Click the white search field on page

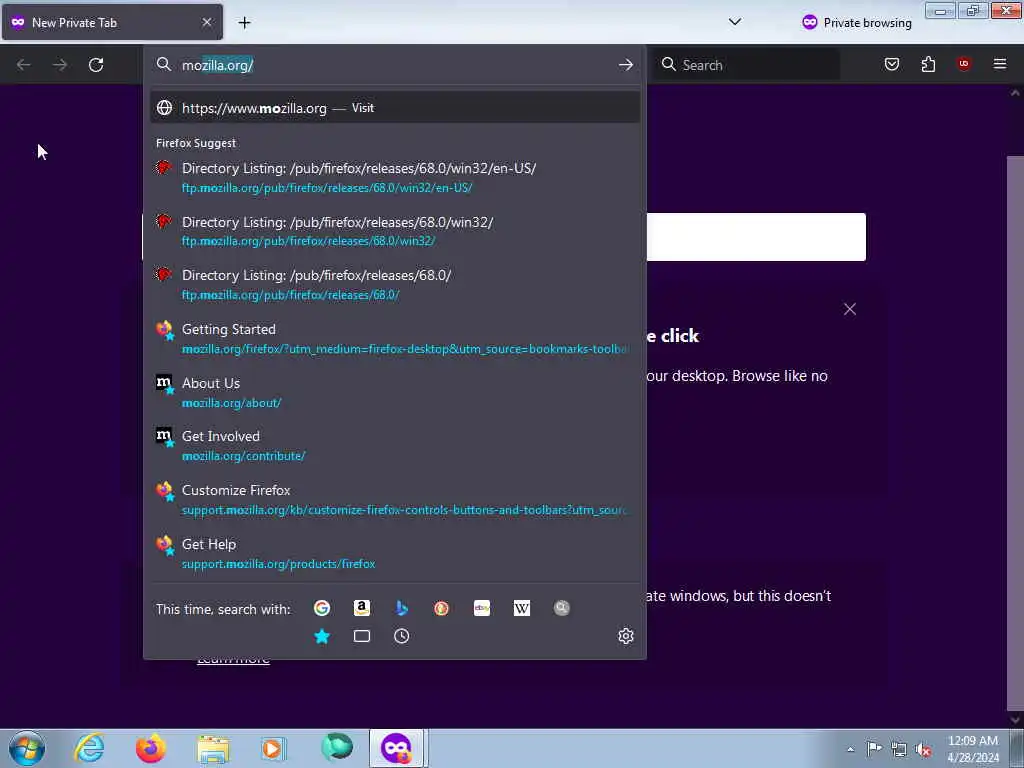click(756, 236)
